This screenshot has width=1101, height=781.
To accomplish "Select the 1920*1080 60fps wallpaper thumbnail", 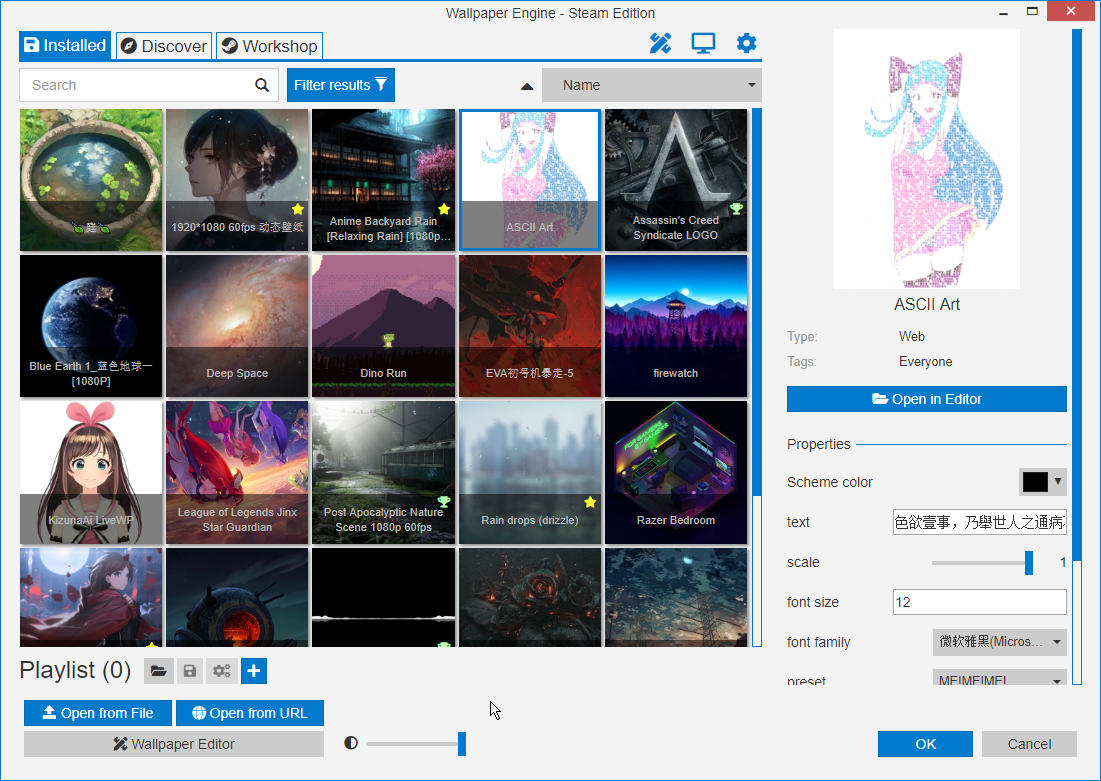I will point(237,180).
